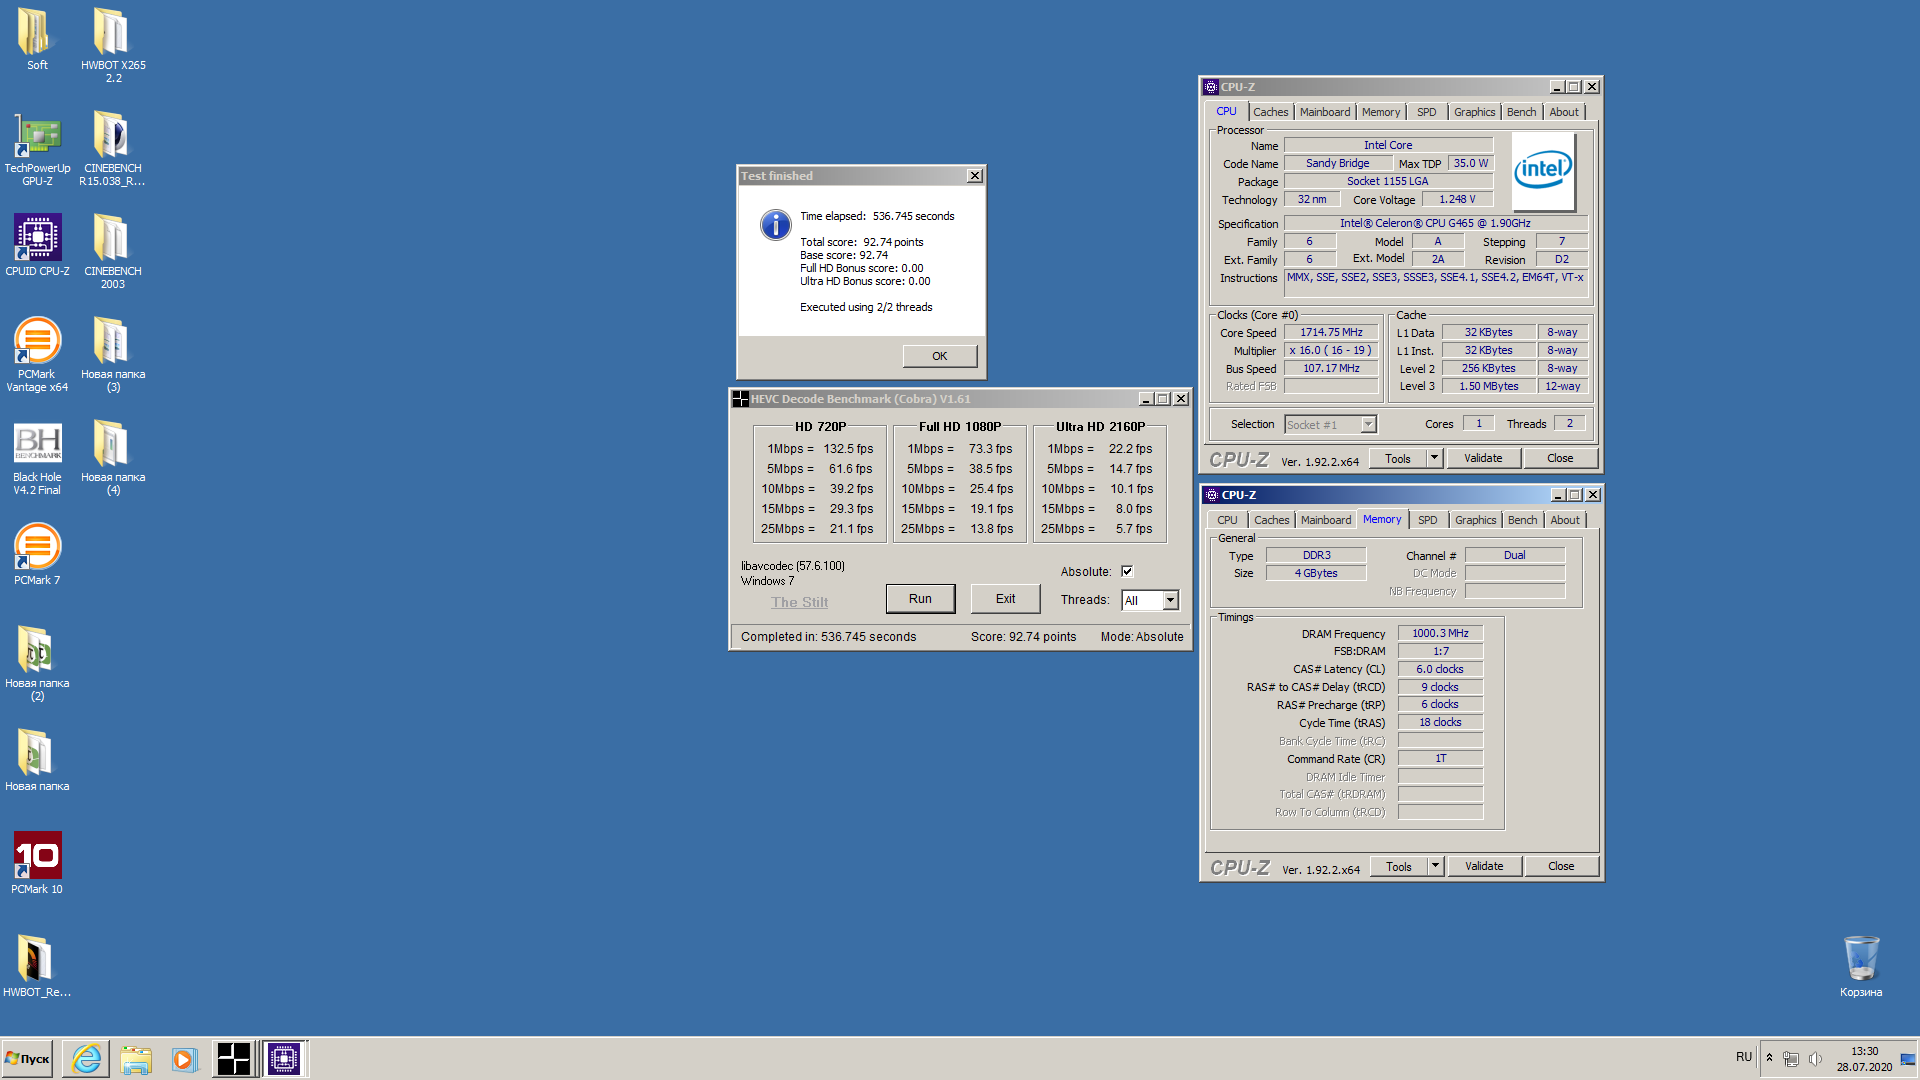Click the network tray icon
The image size is (1920, 1080).
[1791, 1059]
